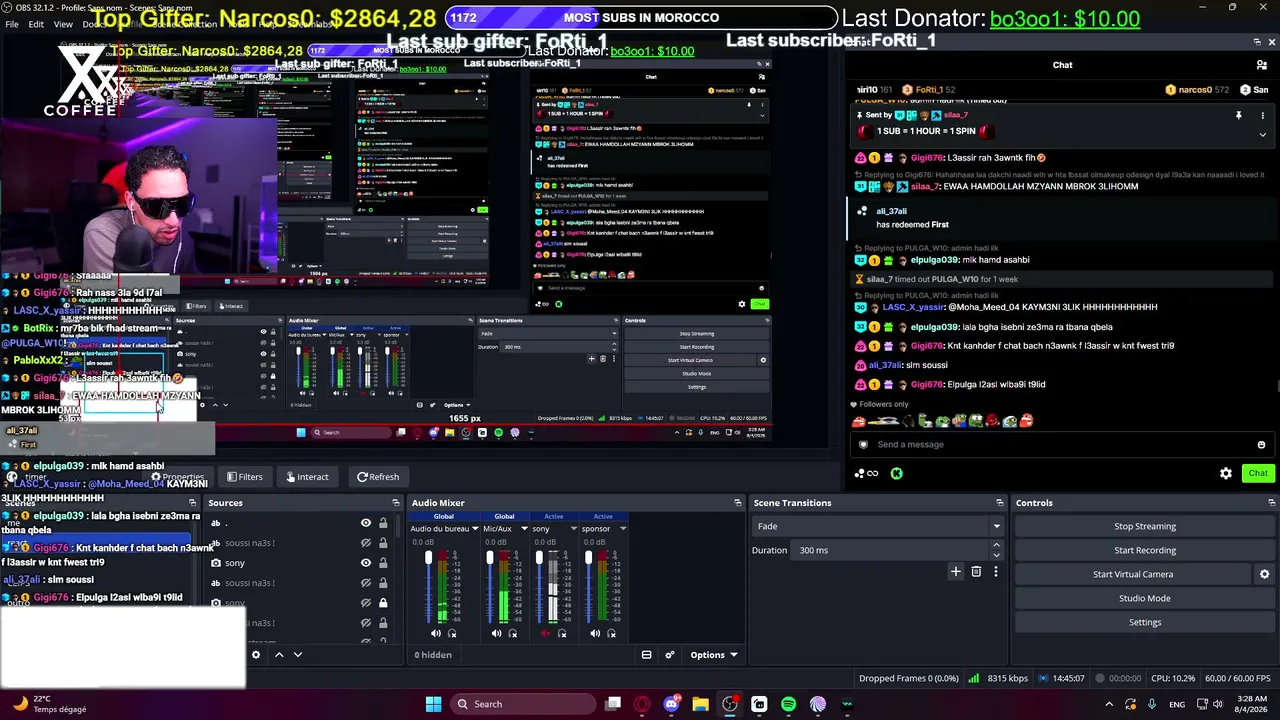The width and height of the screenshot is (1280, 720).
Task: Open Spotify from the taskbar
Action: (789, 704)
